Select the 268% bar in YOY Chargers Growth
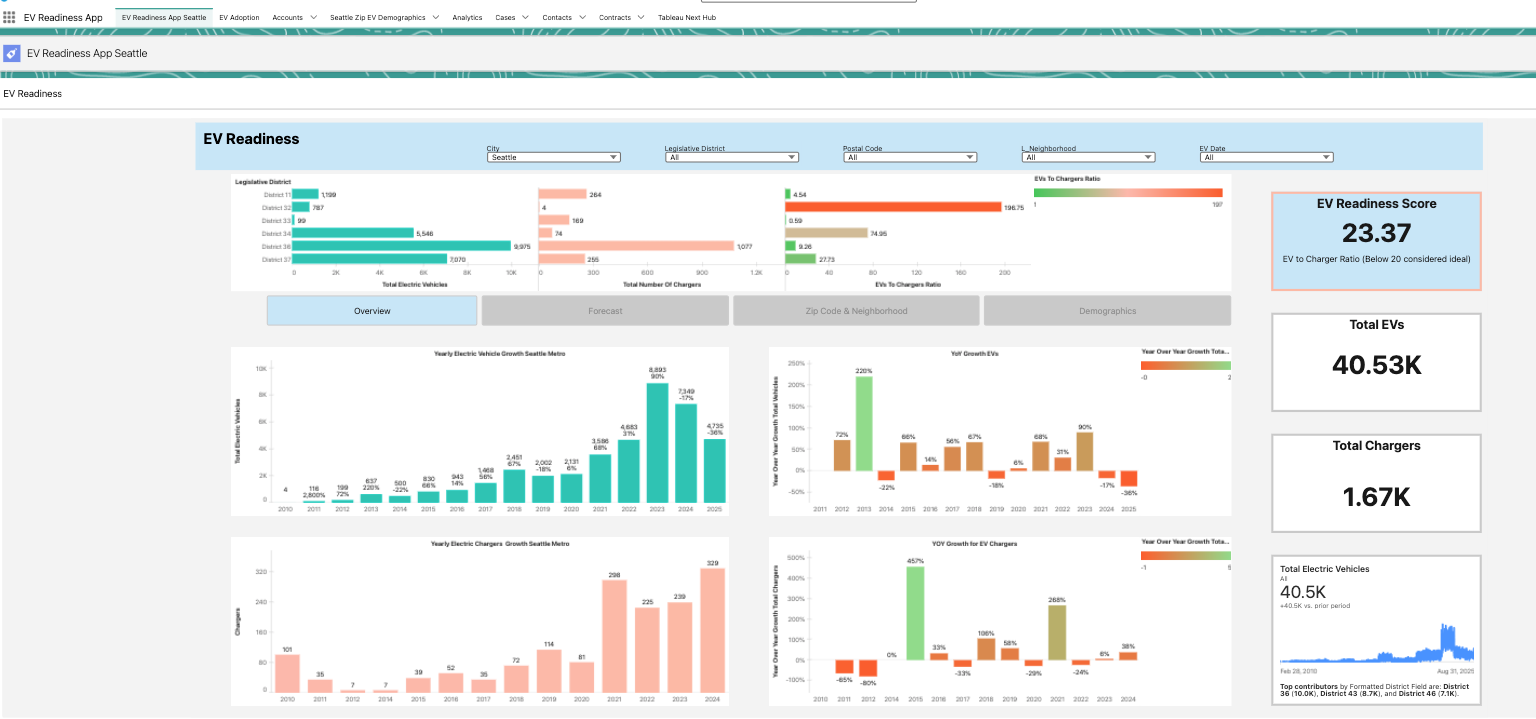This screenshot has width=1536, height=719. (1057, 632)
